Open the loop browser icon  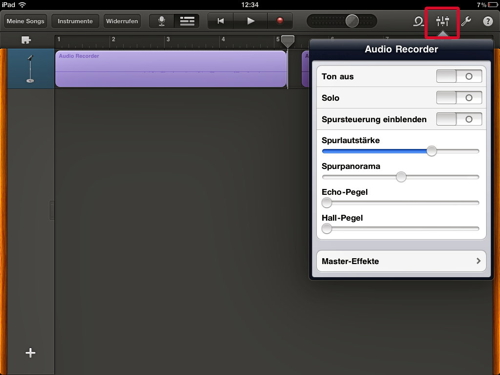[418, 21]
